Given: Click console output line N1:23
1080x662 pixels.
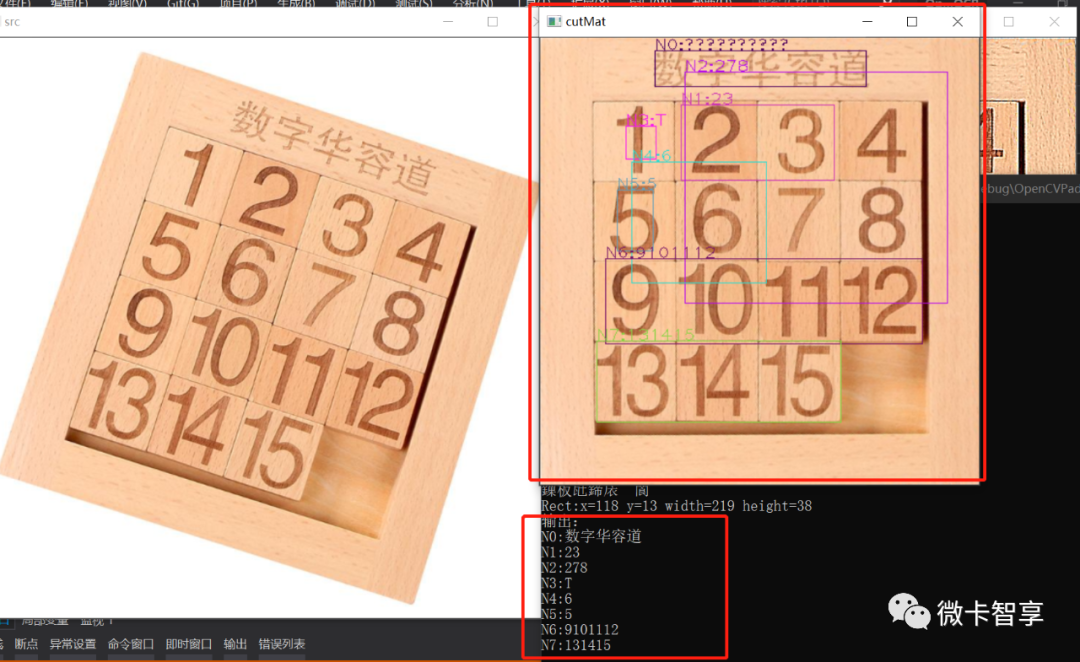Looking at the screenshot, I should (x=561, y=552).
